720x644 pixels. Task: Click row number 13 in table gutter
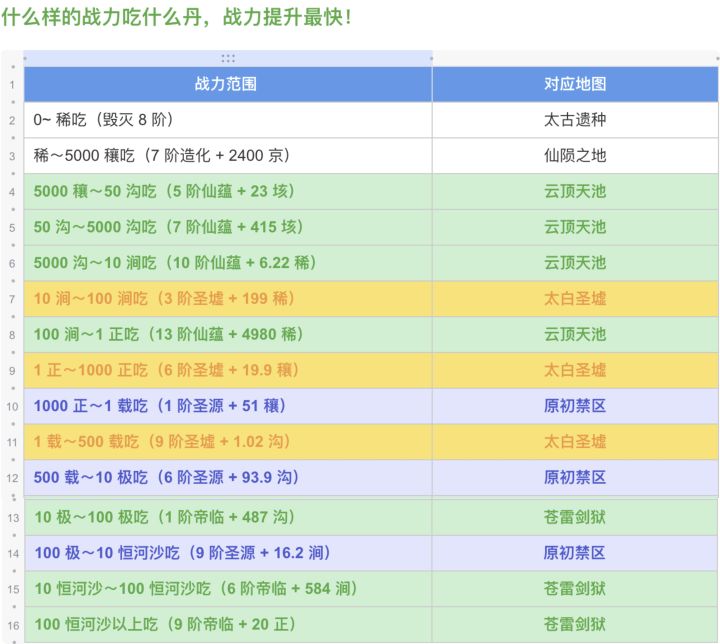13,518
